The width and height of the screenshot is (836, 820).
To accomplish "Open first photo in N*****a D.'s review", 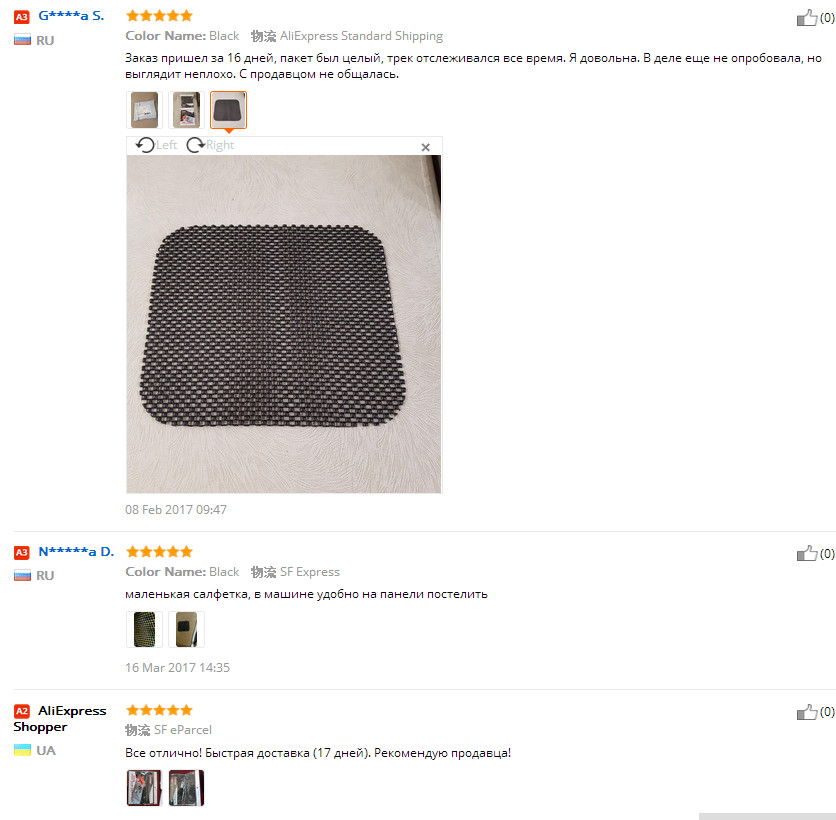I will coord(144,629).
